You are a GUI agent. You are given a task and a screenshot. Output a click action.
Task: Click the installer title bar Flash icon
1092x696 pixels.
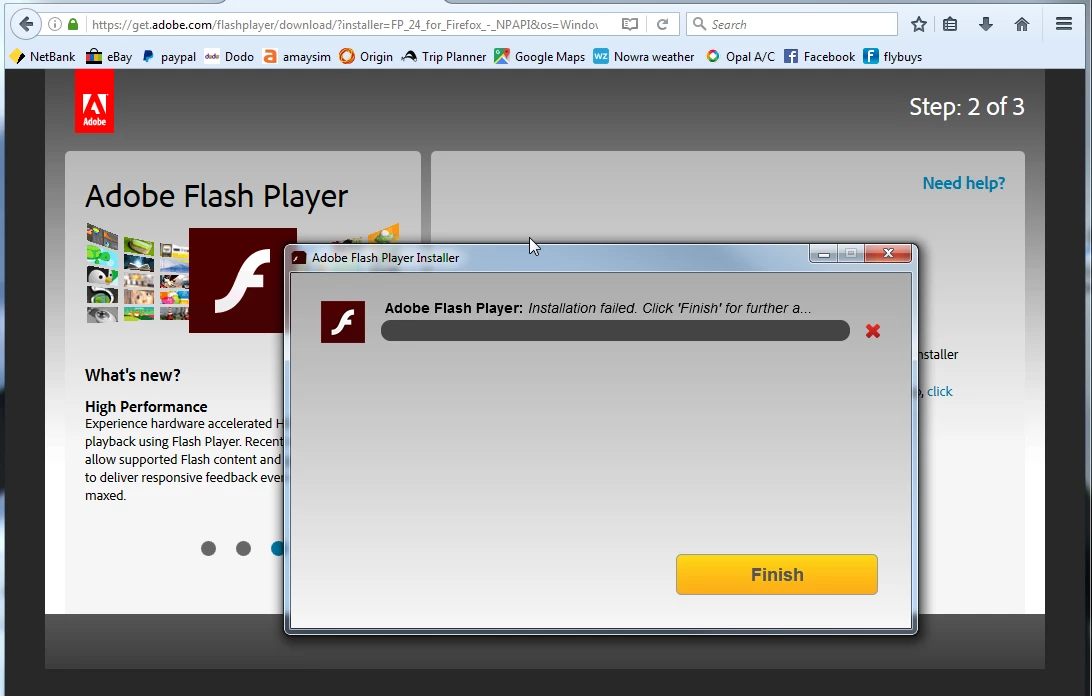[299, 258]
